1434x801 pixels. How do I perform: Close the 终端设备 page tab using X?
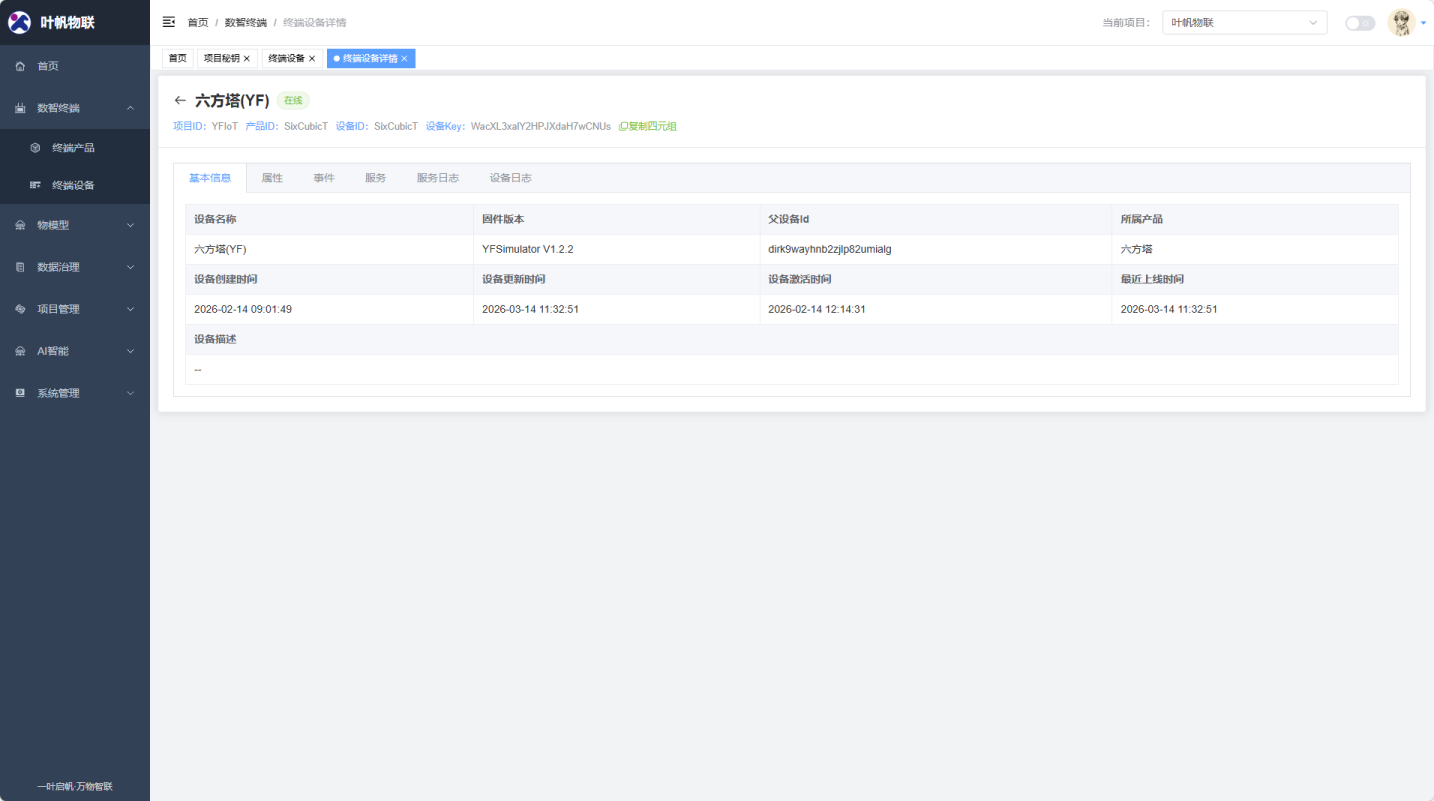(x=312, y=59)
